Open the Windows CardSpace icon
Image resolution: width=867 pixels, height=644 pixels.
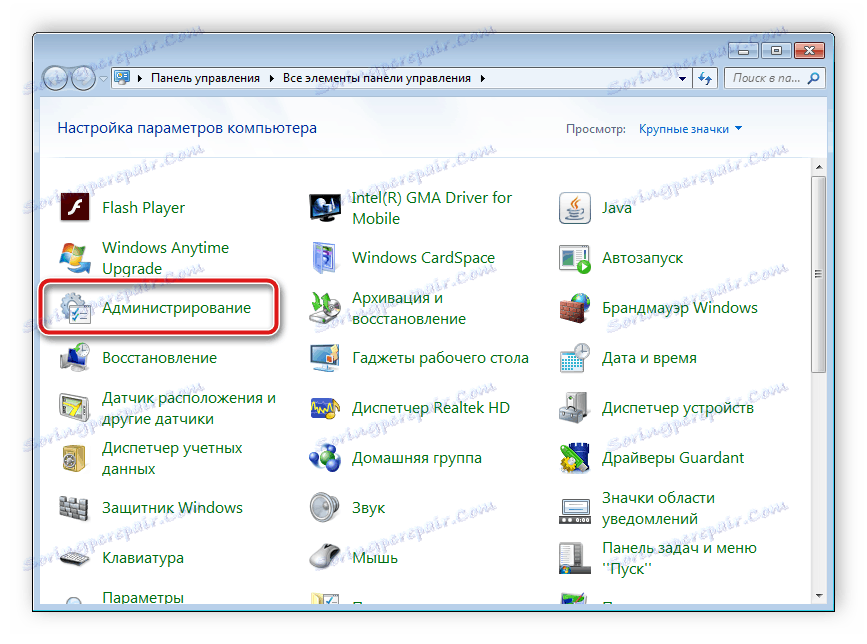[325, 258]
